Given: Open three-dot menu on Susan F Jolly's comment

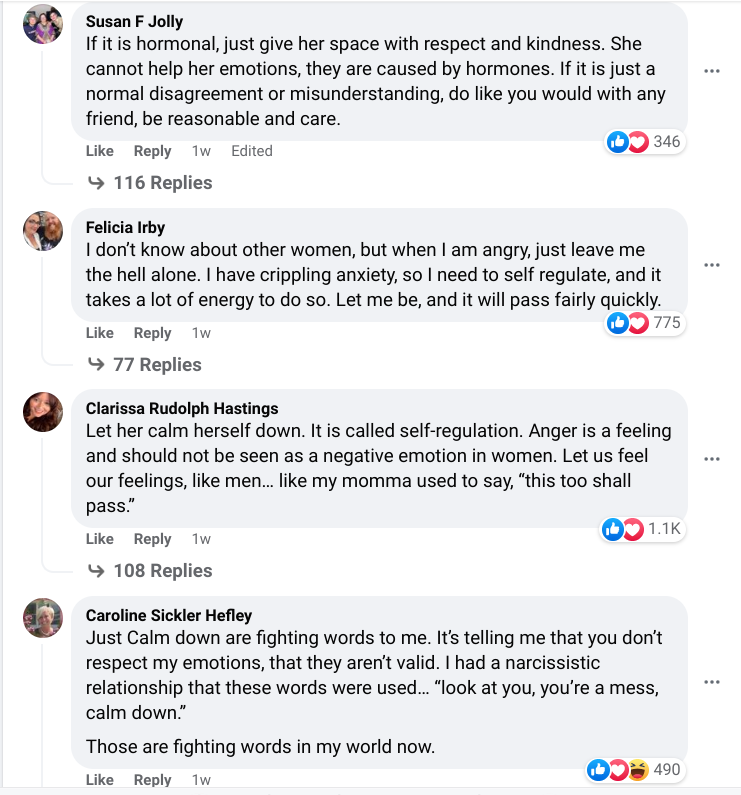Looking at the screenshot, I should pos(712,71).
